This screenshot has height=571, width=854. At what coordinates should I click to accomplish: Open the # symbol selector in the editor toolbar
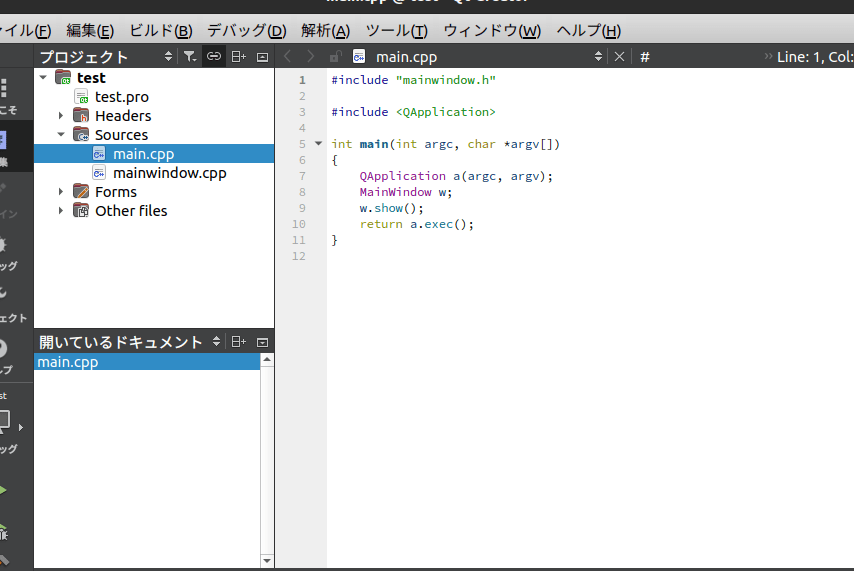coord(645,57)
